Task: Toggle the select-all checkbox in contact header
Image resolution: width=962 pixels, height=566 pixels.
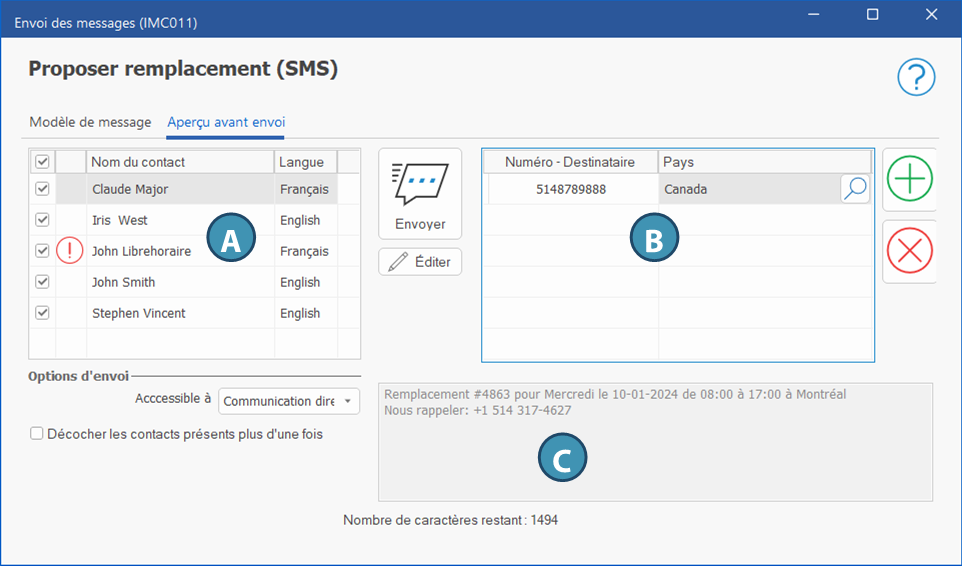Action: (42, 162)
